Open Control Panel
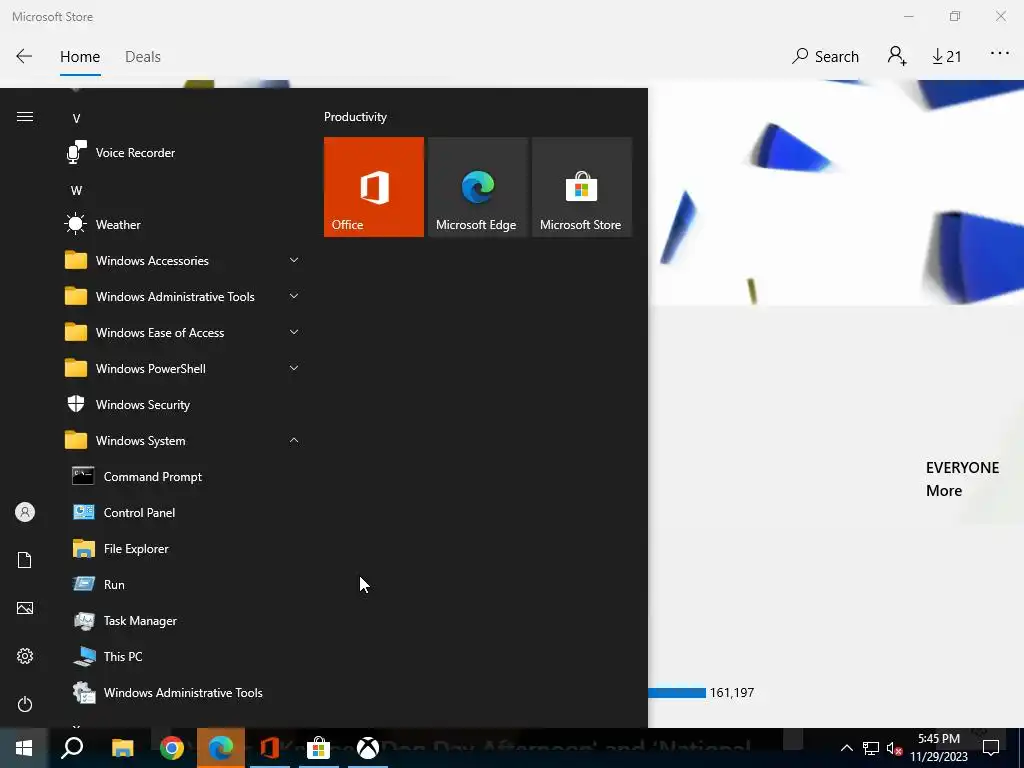This screenshot has width=1024, height=768. (x=183, y=513)
